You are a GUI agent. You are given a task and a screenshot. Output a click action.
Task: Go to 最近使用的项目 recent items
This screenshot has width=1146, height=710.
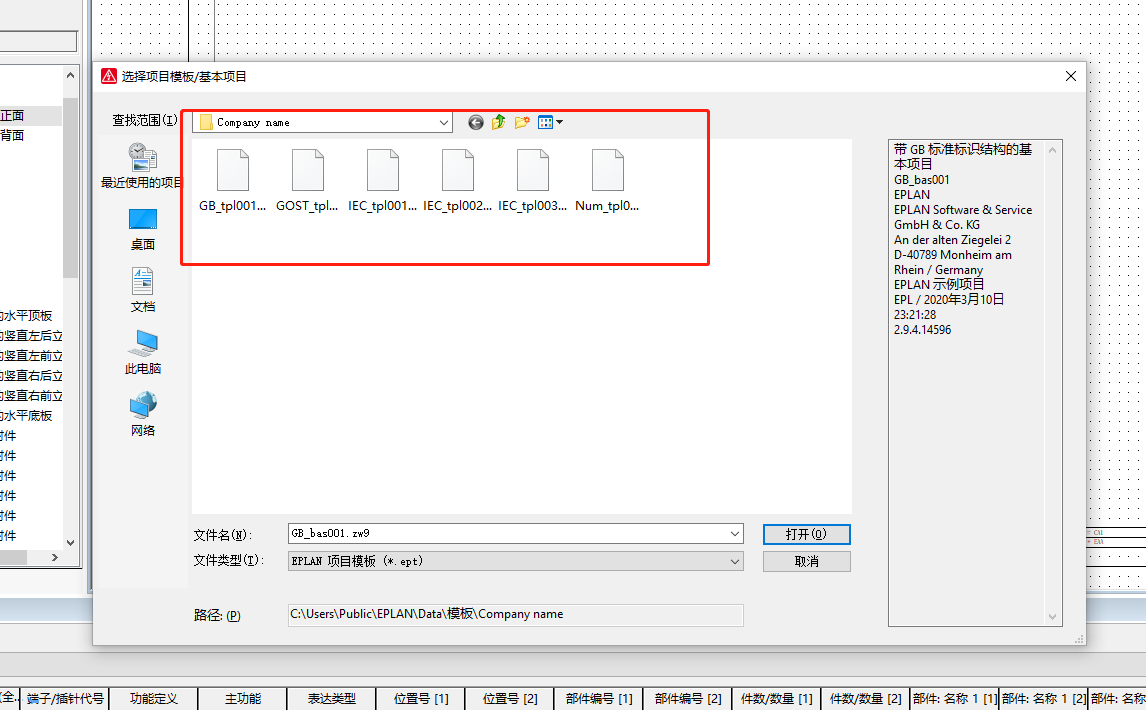click(142, 166)
